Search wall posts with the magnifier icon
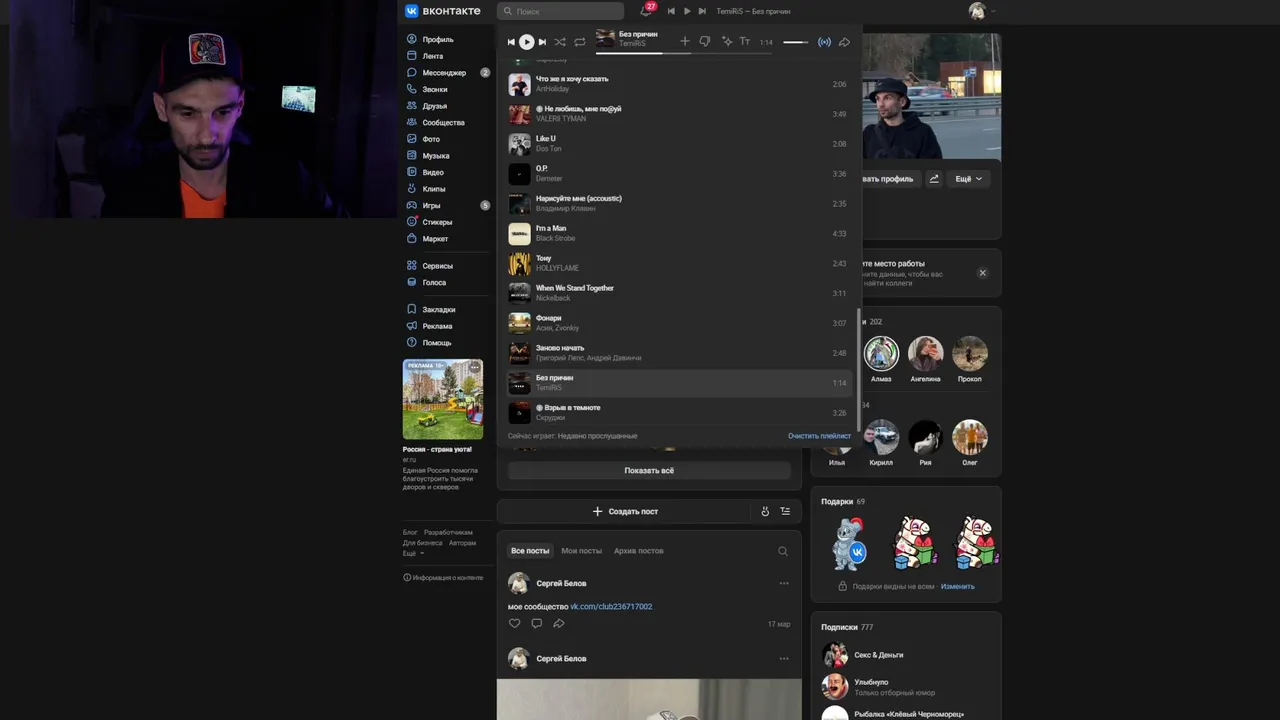 click(783, 551)
